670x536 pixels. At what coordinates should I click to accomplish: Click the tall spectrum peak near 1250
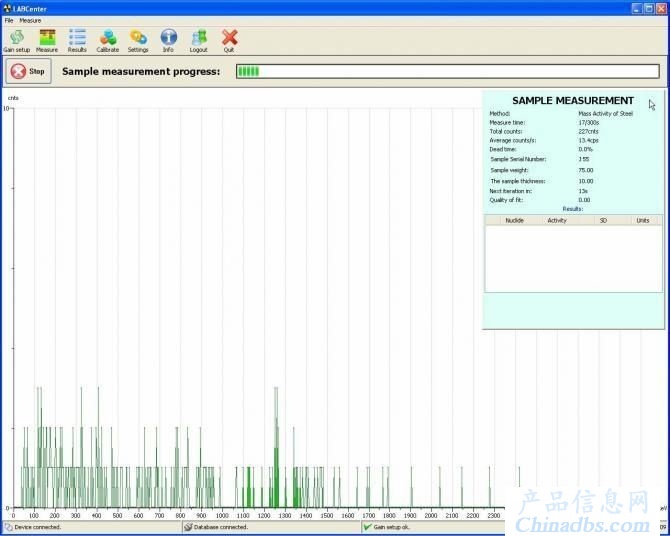tap(276, 447)
